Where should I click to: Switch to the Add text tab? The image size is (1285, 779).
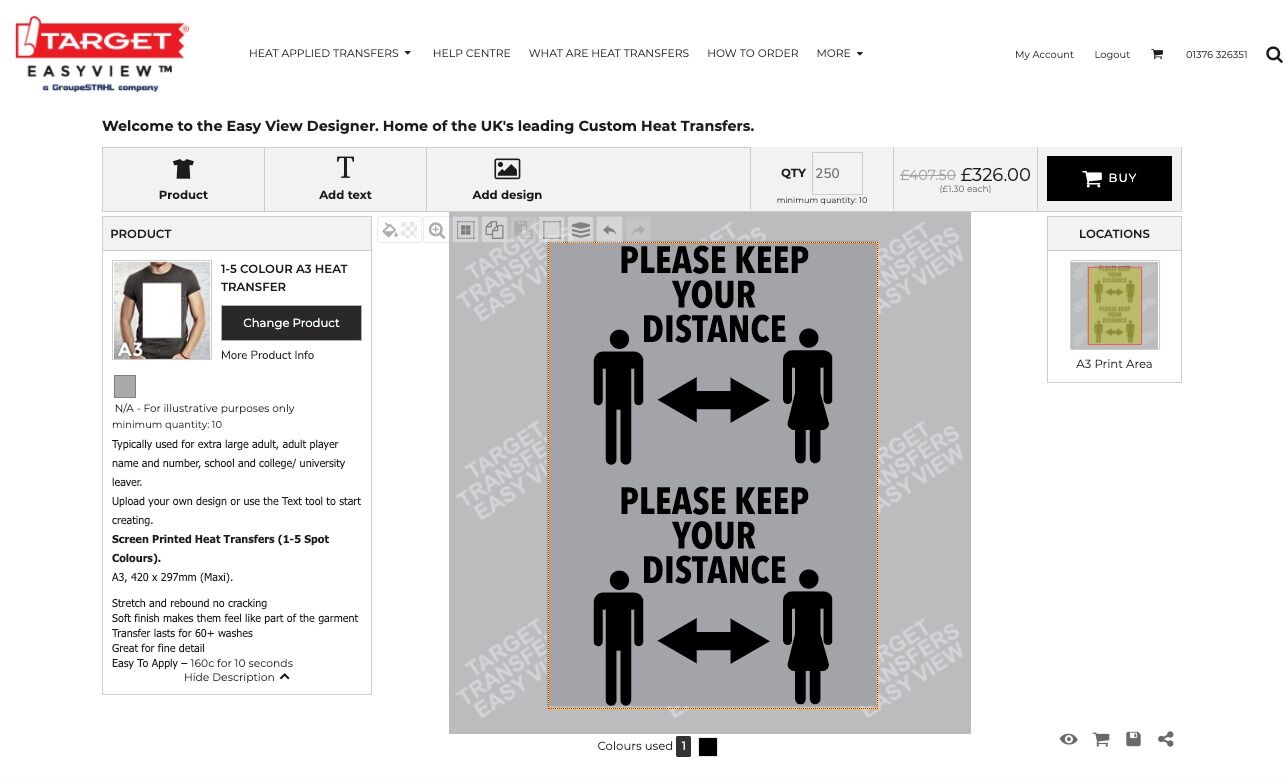(344, 179)
